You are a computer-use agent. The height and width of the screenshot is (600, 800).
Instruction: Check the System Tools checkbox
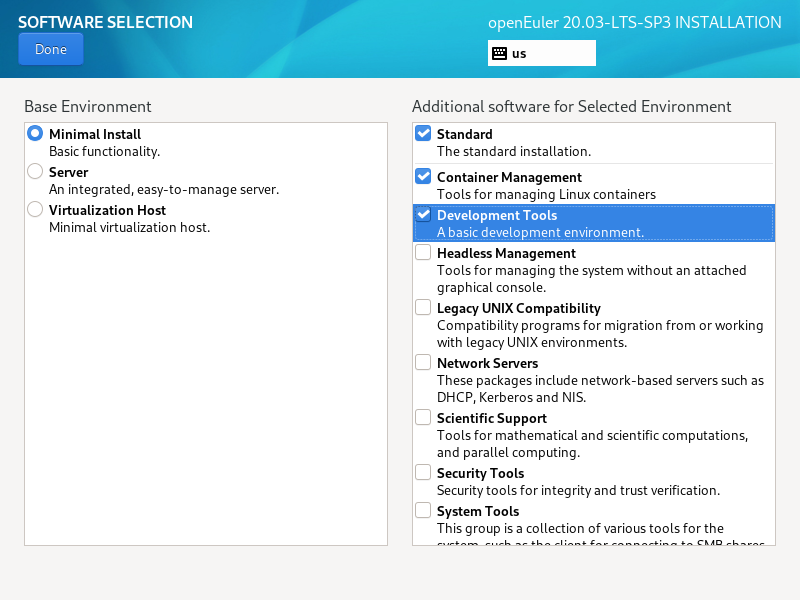423,510
